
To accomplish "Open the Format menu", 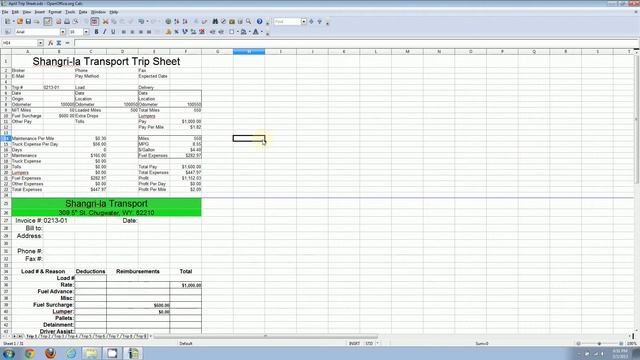I will (55, 12).
